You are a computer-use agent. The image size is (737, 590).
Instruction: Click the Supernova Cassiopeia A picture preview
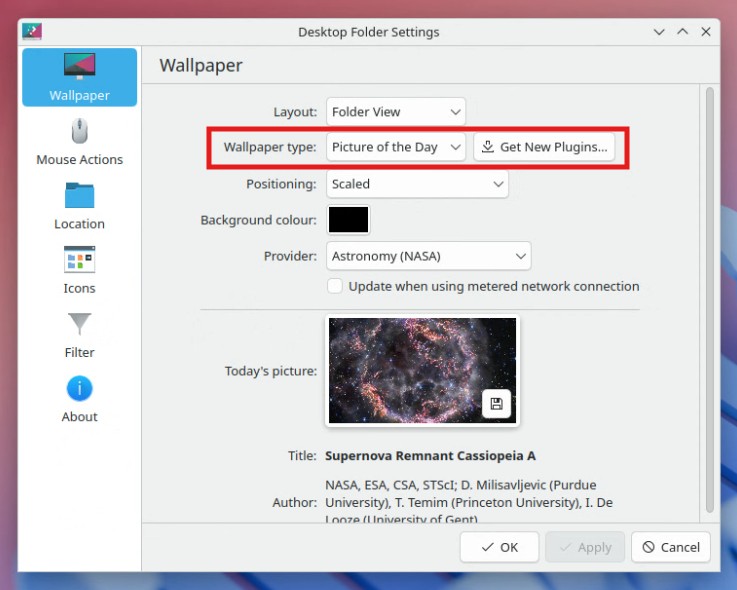(x=410, y=370)
